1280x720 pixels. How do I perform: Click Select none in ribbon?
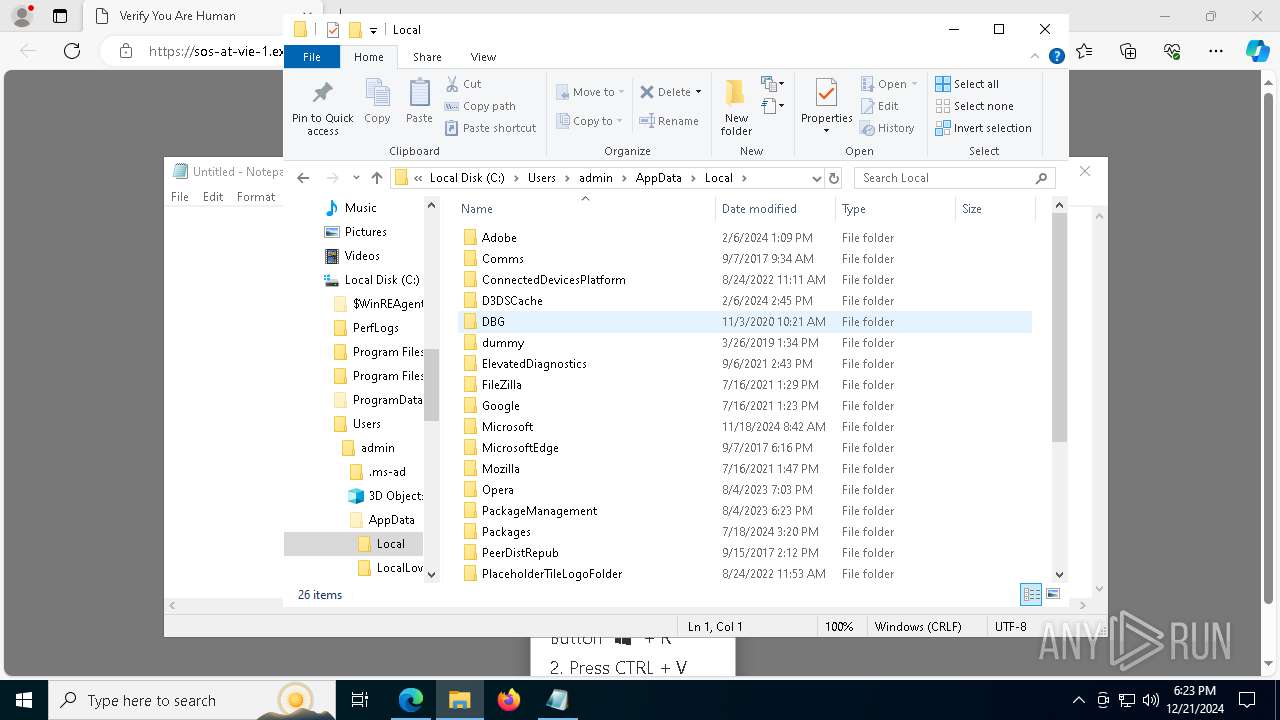(974, 106)
